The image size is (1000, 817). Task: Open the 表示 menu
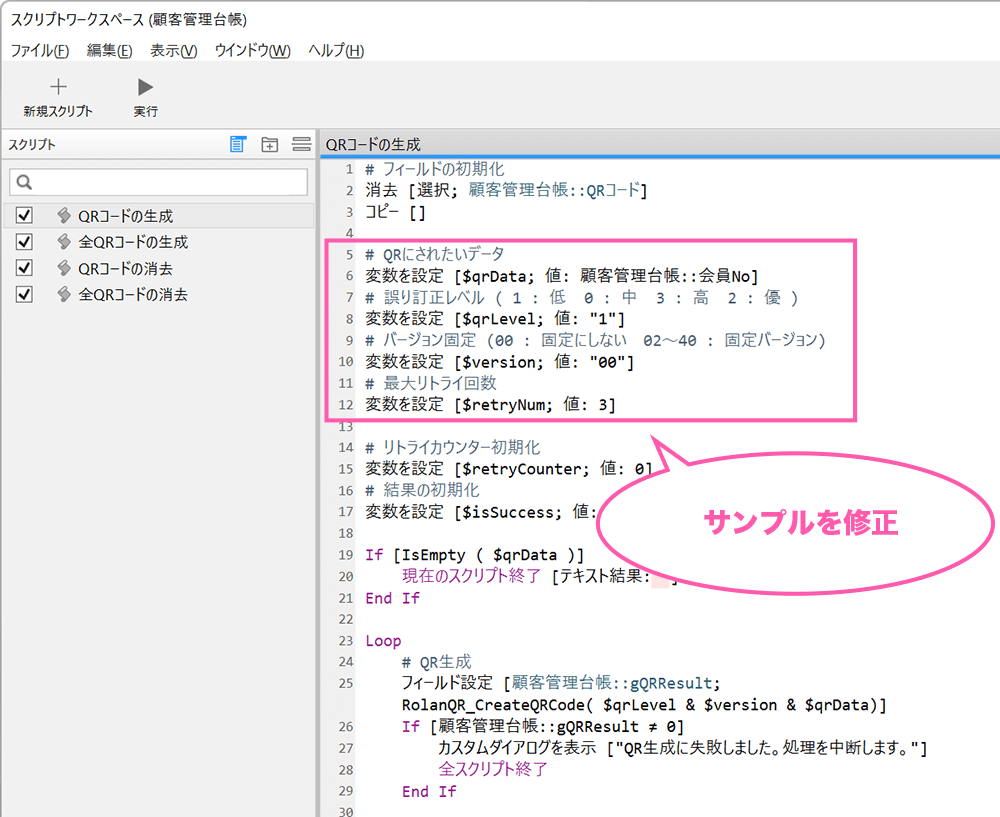click(x=170, y=50)
